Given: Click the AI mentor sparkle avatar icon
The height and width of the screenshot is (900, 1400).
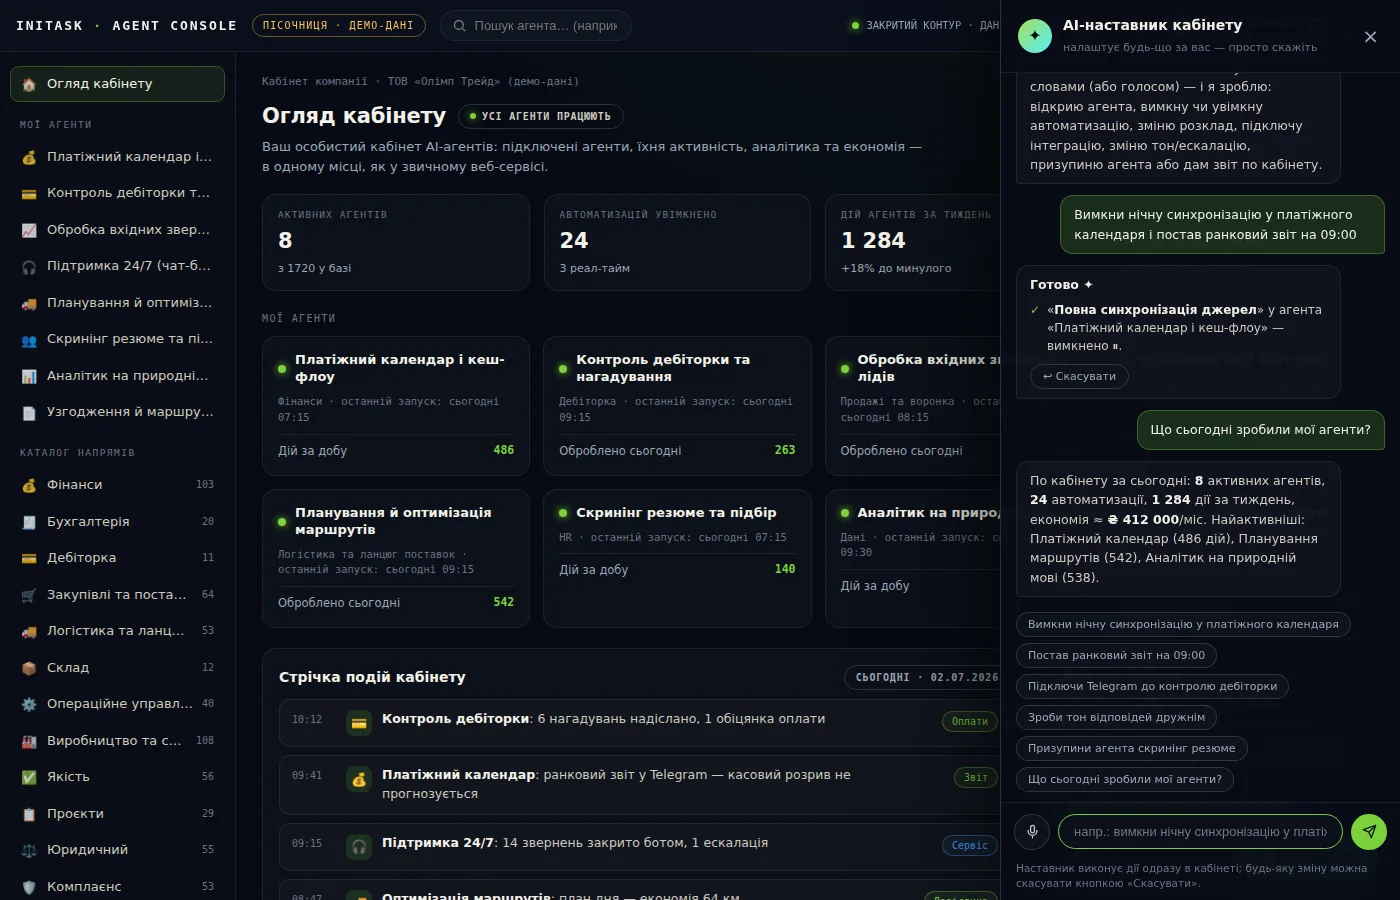Looking at the screenshot, I should (x=1035, y=35).
